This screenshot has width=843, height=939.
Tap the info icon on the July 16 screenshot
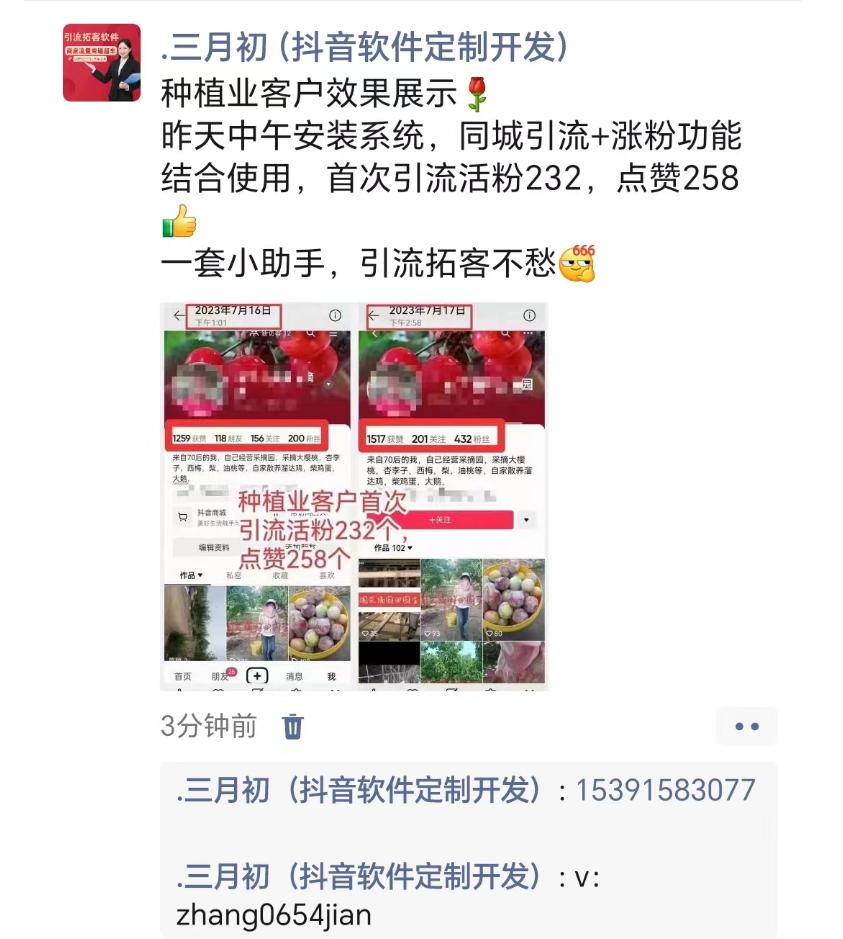335,315
